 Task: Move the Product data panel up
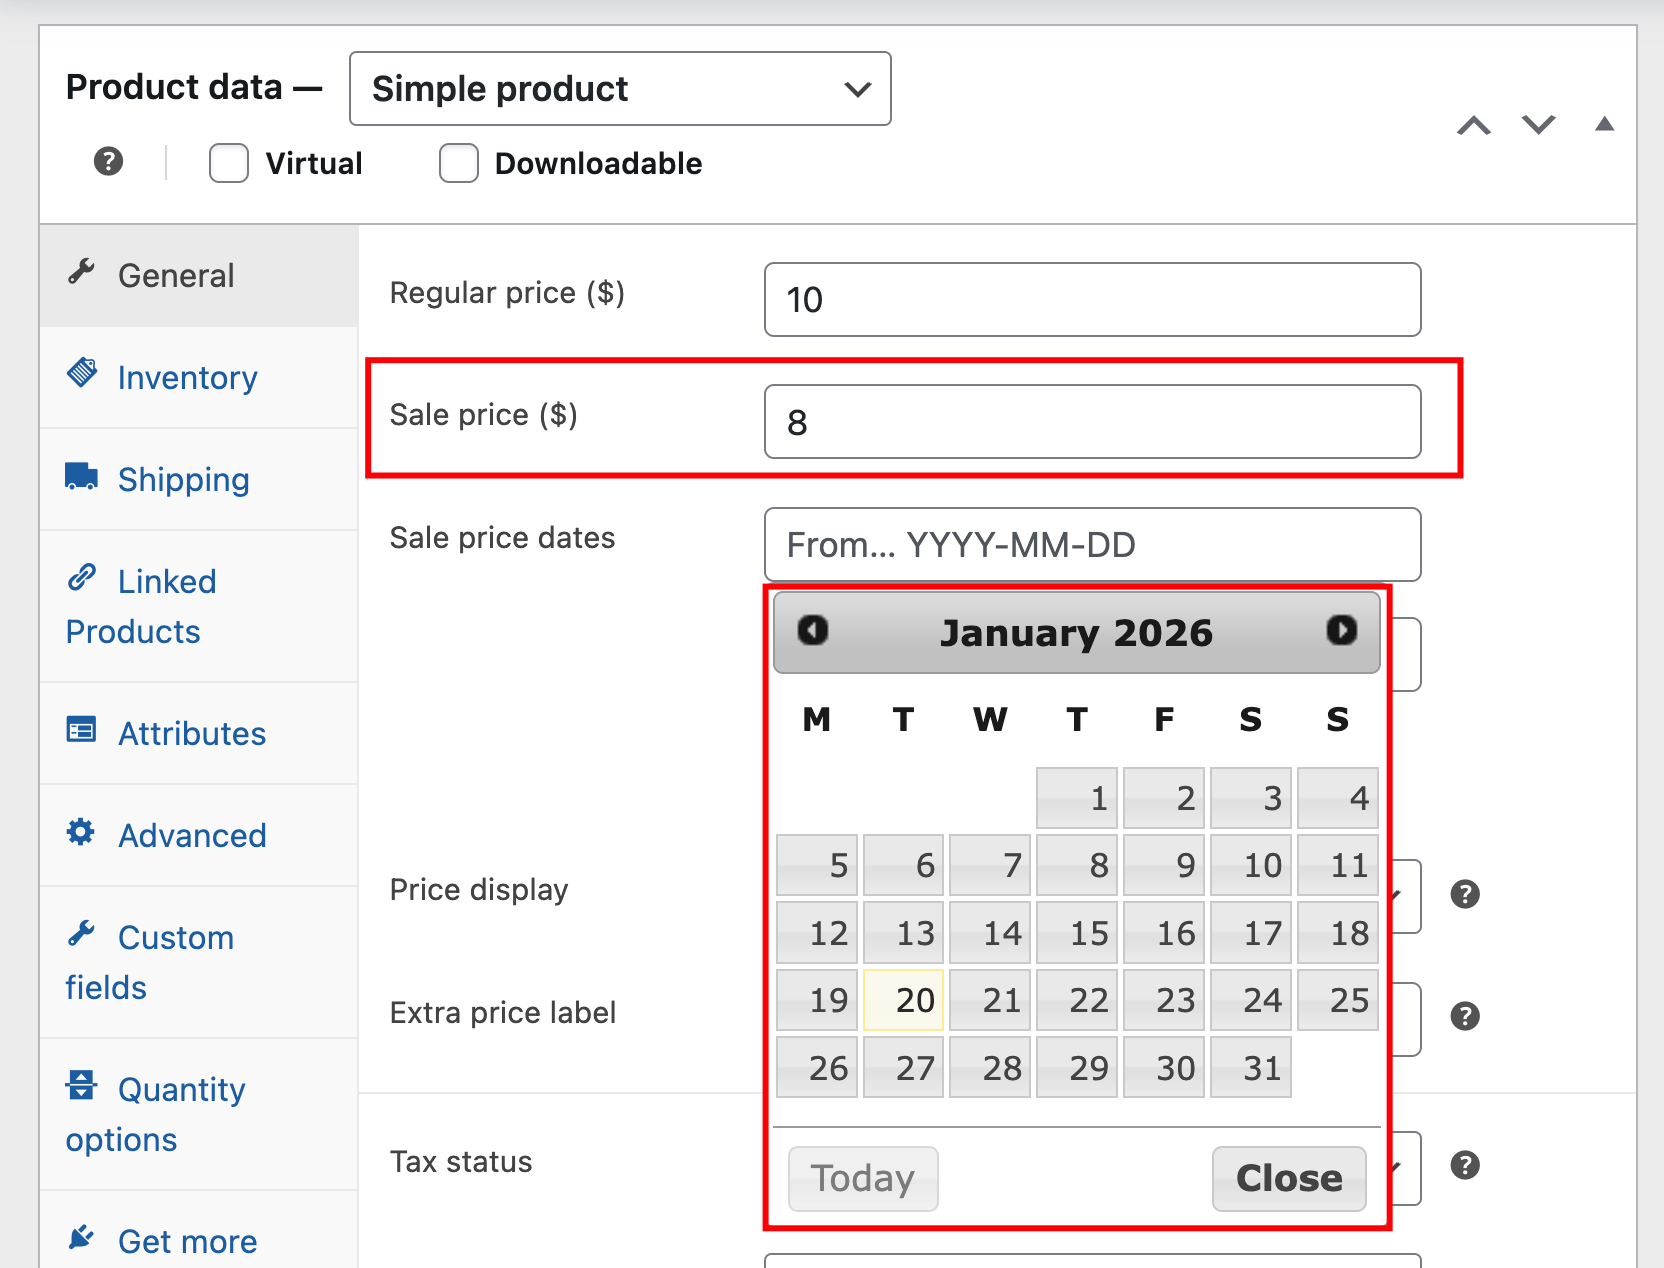pos(1473,125)
